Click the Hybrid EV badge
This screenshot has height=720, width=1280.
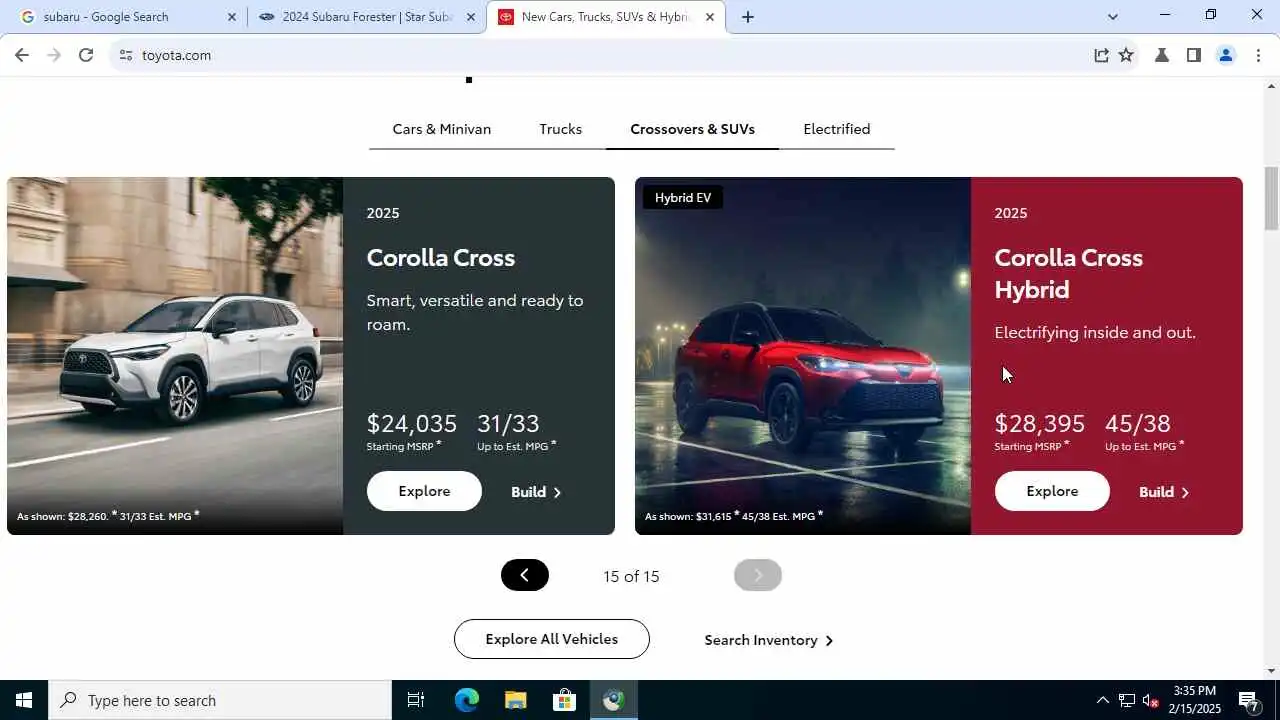pos(683,198)
